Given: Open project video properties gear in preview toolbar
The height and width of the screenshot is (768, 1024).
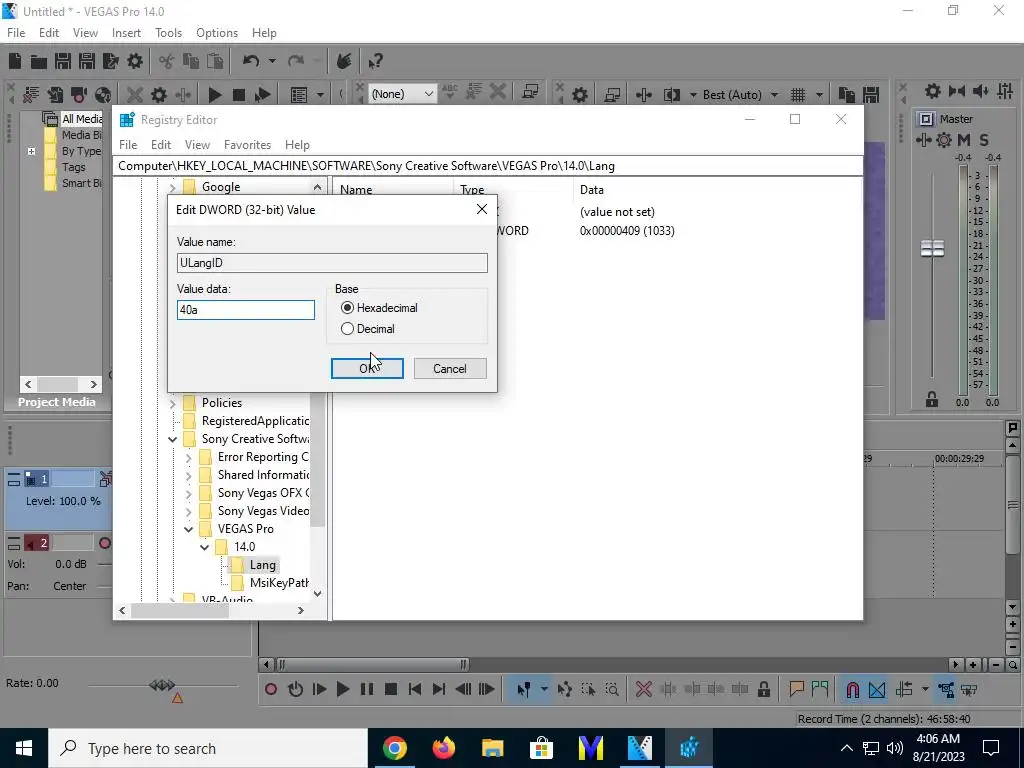Looking at the screenshot, I should [579, 95].
